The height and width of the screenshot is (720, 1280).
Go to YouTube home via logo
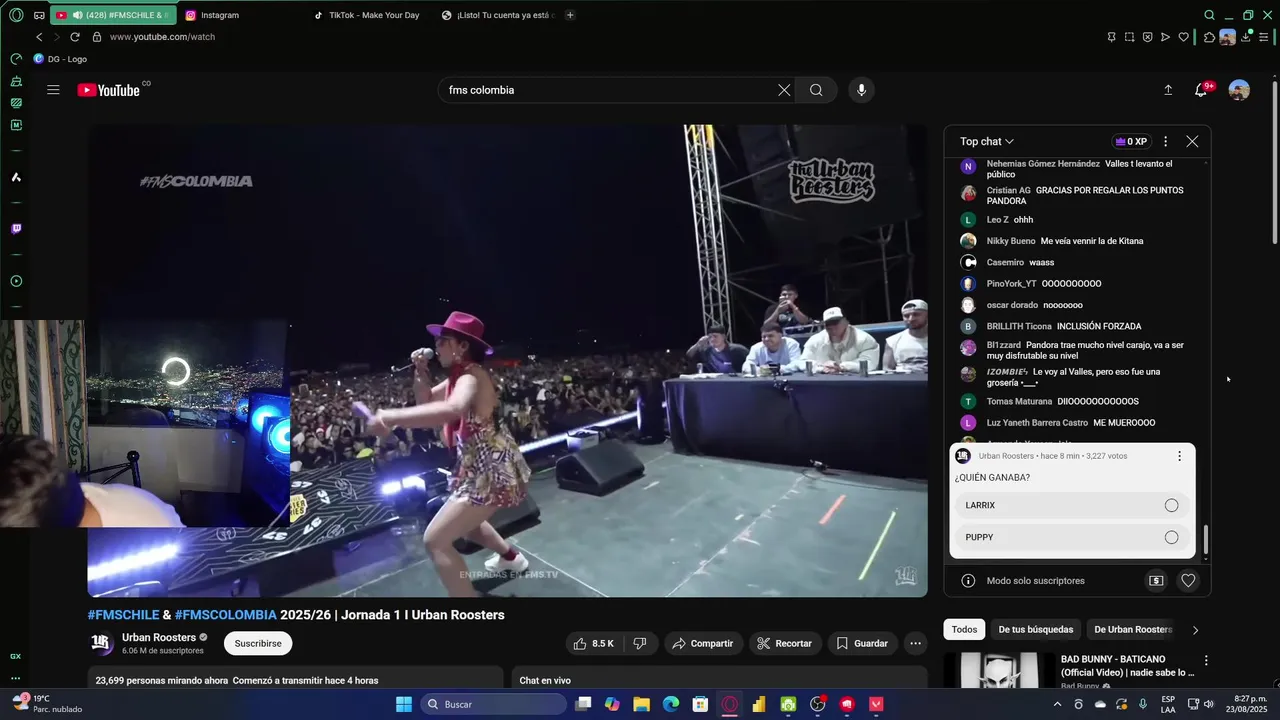point(108,90)
